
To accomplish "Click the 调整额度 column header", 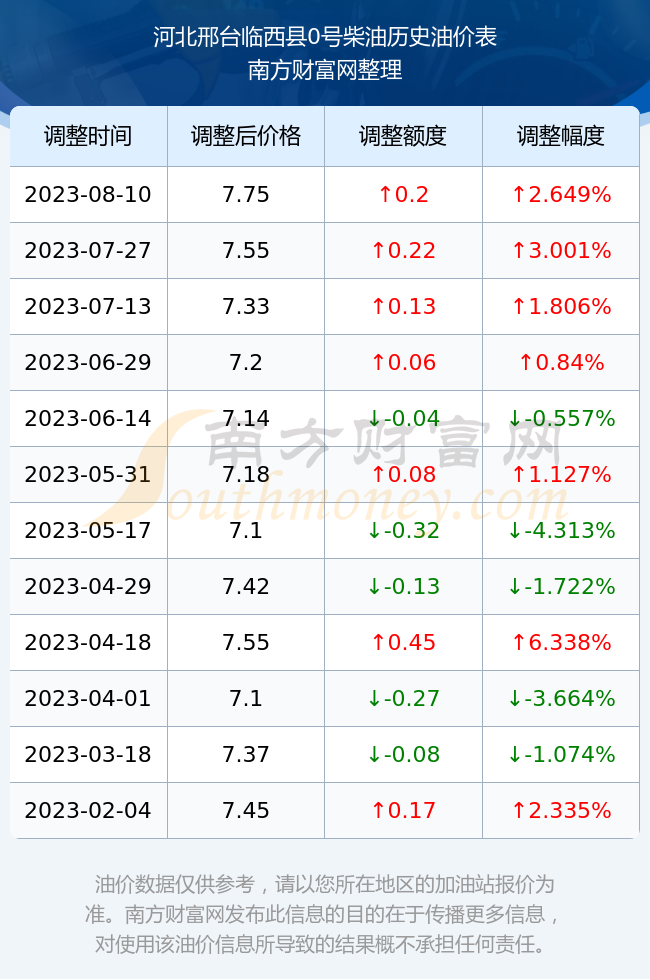I will point(403,136).
